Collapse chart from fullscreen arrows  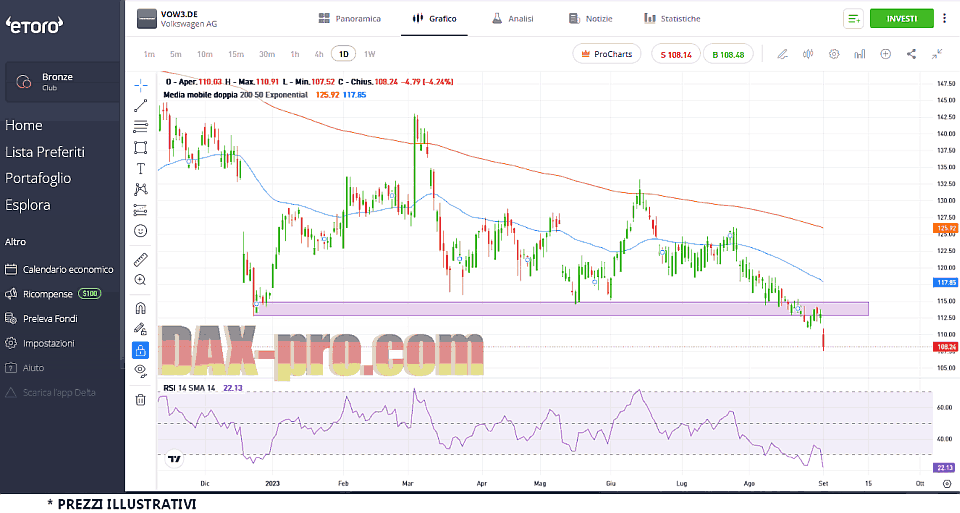tap(937, 54)
